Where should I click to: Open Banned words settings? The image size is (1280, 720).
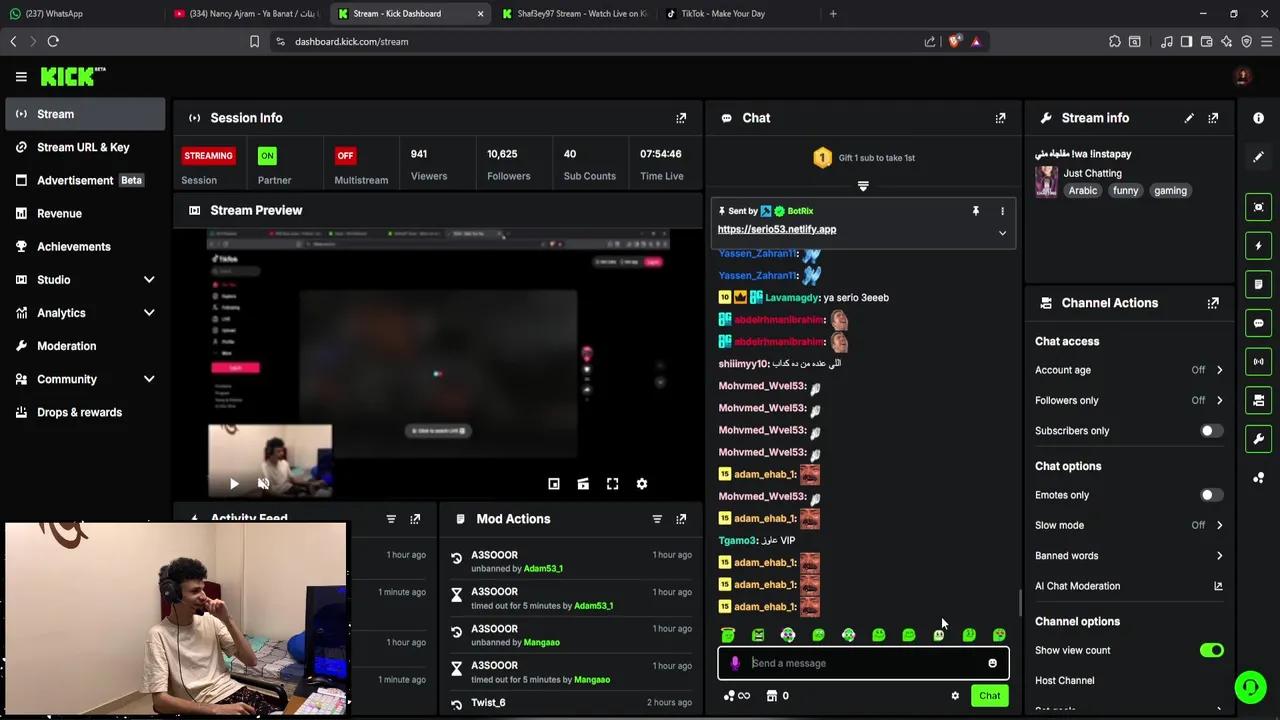tap(1129, 556)
